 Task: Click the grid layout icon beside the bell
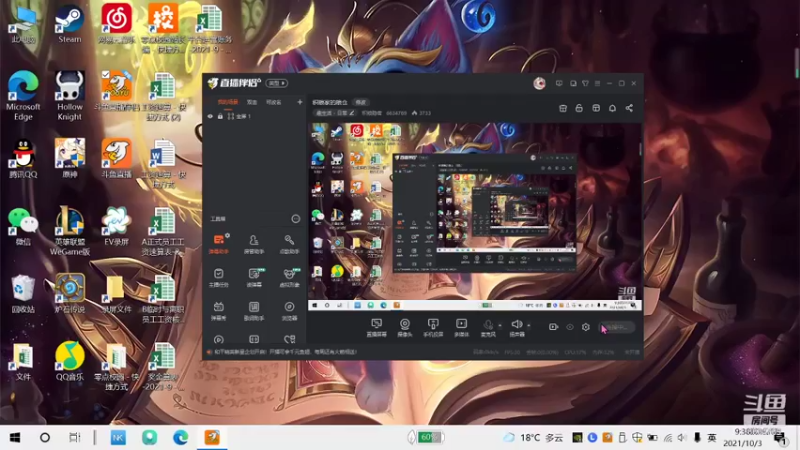596,108
